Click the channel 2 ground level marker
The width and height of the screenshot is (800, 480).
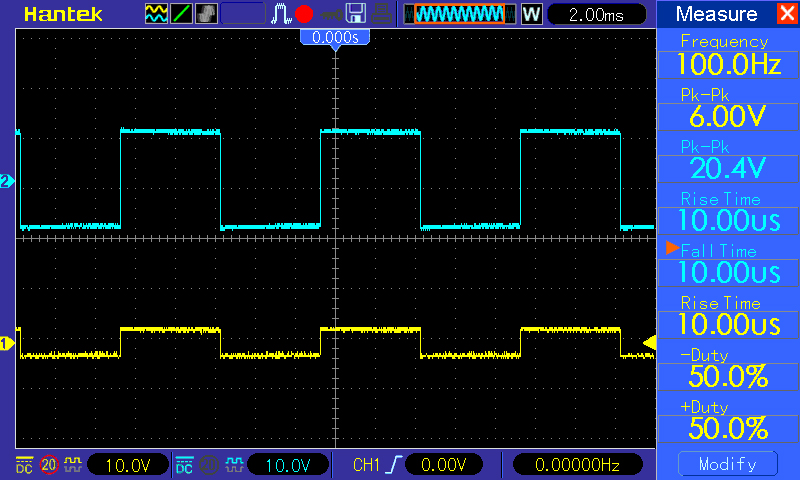(x=7, y=181)
